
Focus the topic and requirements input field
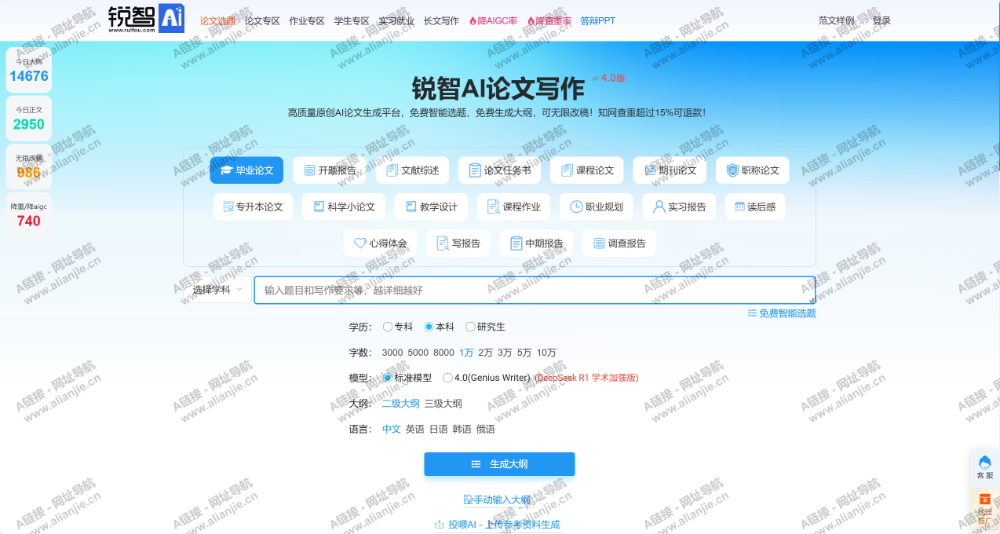pos(534,290)
